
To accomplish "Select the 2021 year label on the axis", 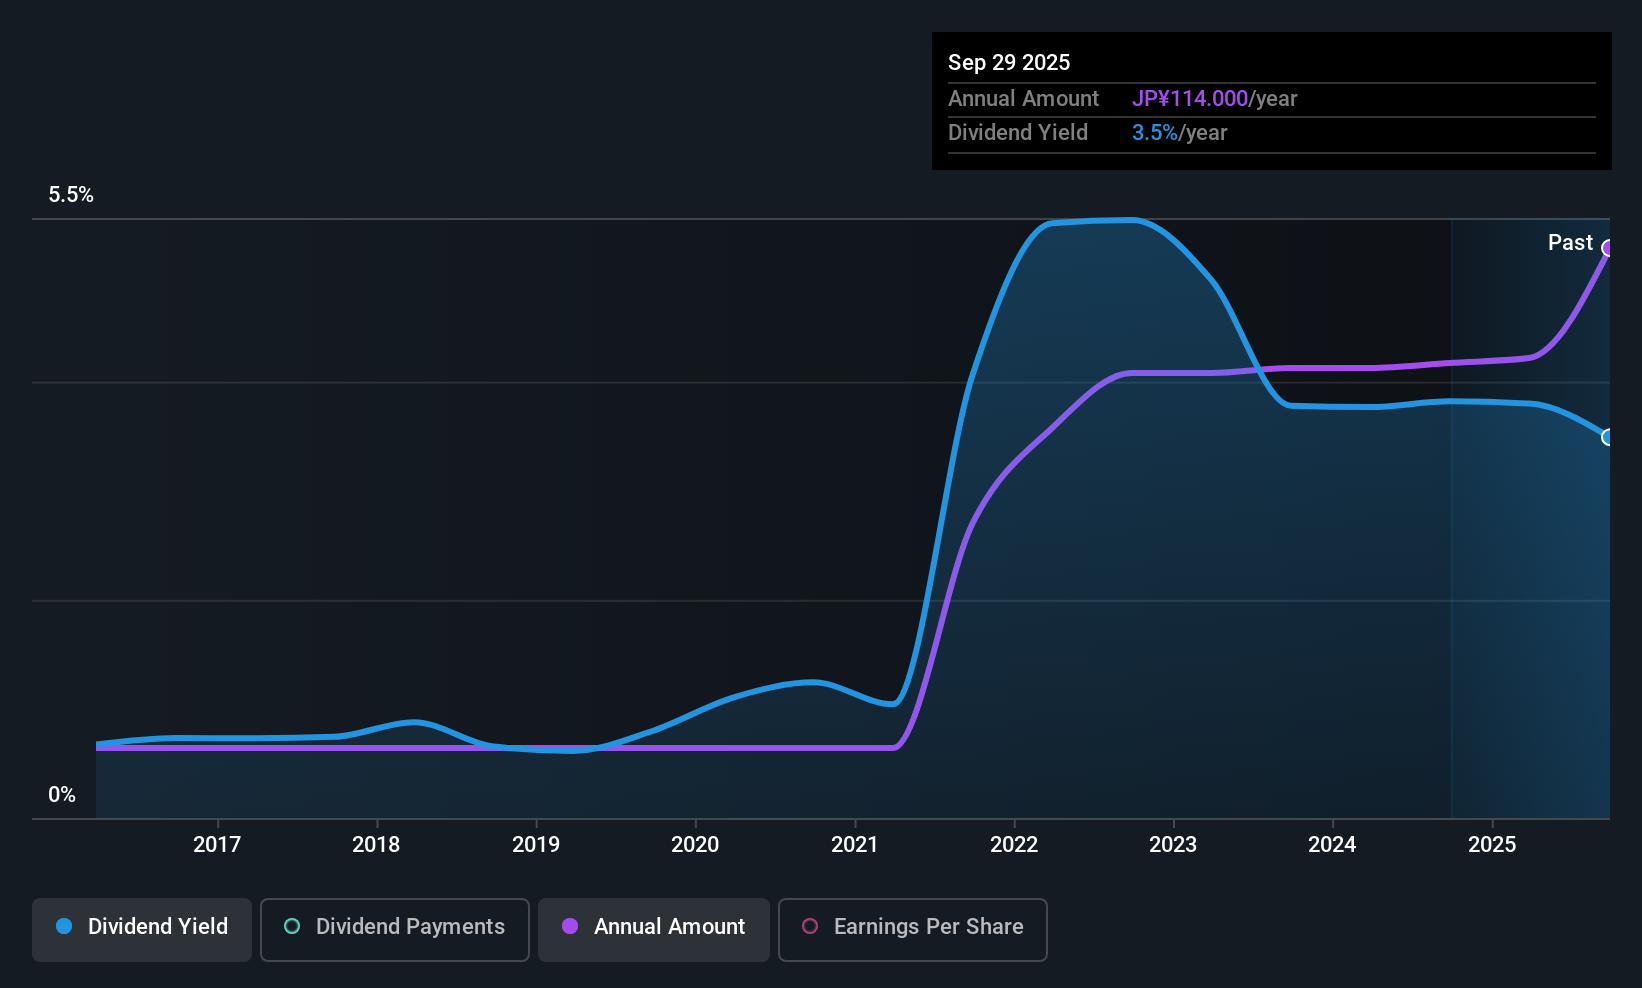I will tap(855, 844).
